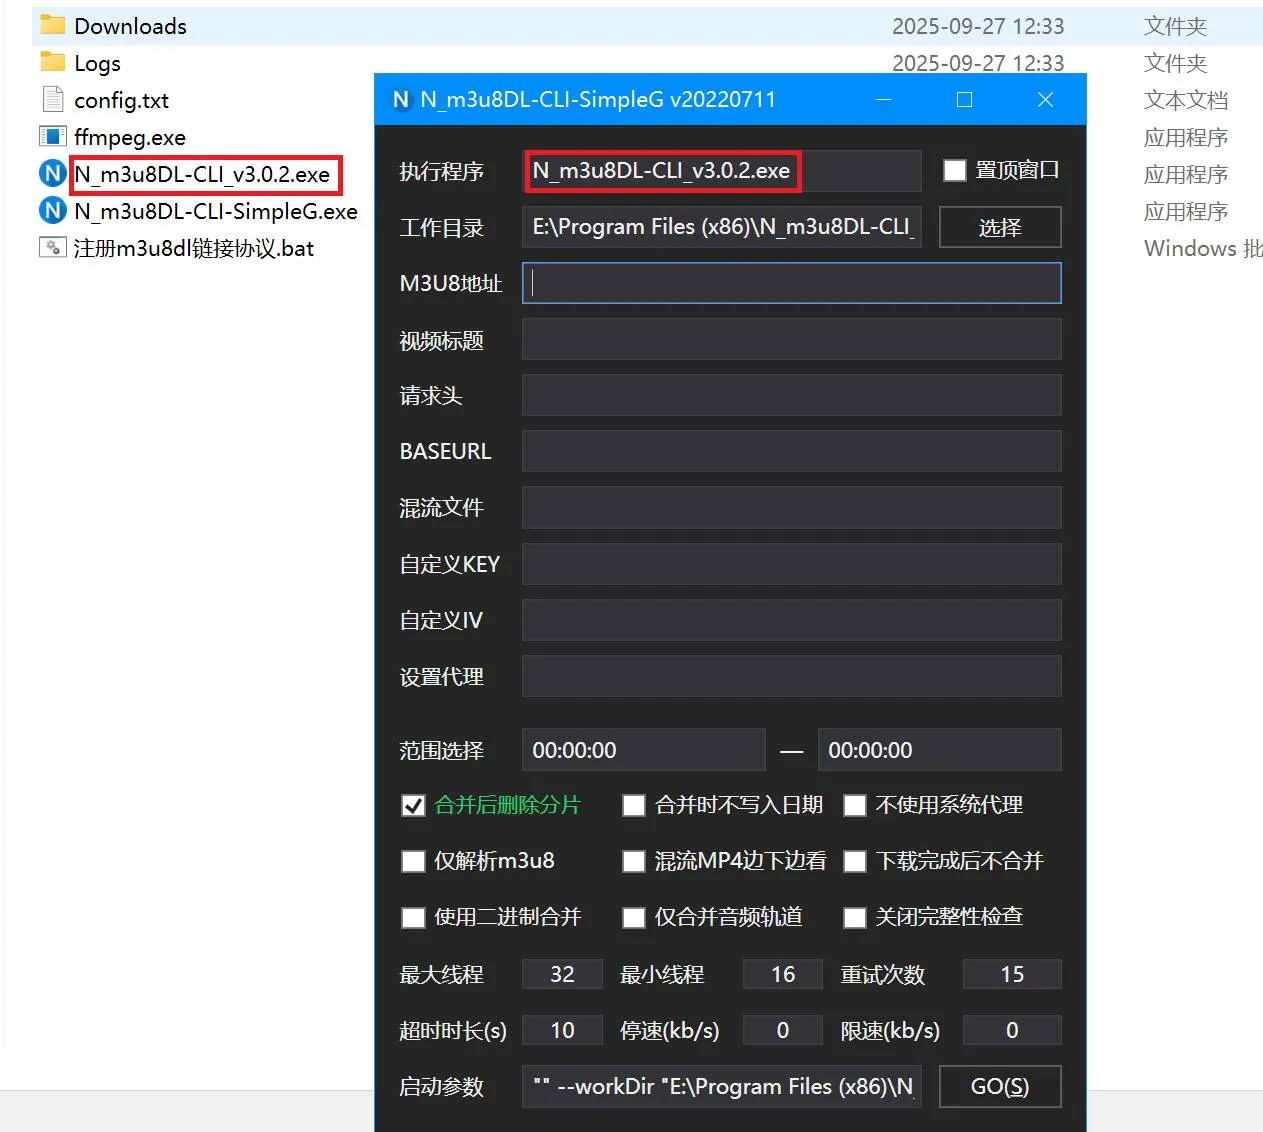
Task: Enable the 仅解析m3u8 checkbox
Action: coord(413,861)
